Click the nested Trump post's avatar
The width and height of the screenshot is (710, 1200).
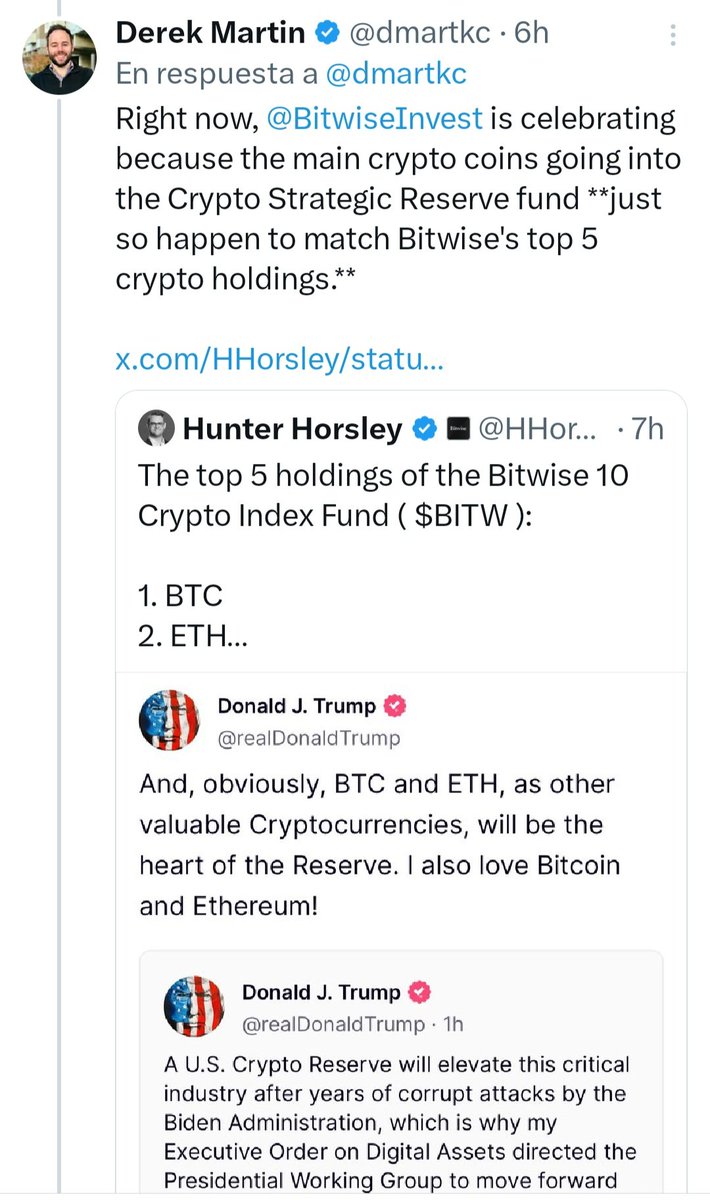194,1006
